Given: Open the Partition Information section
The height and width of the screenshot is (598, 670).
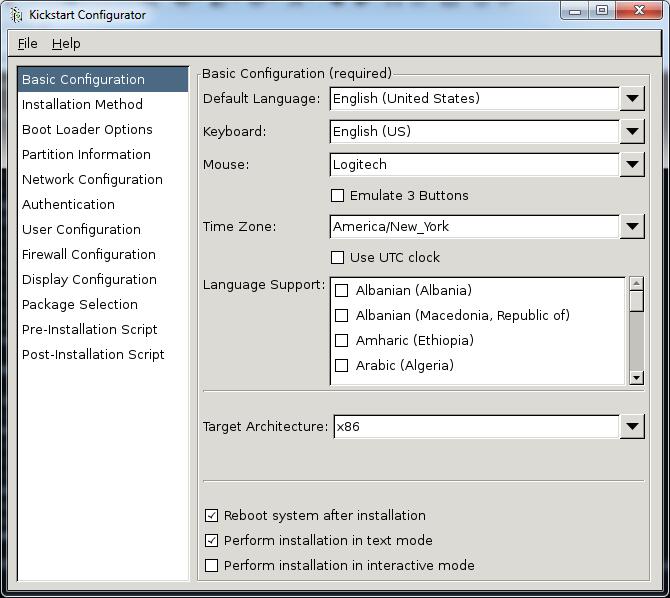Looking at the screenshot, I should click(86, 154).
